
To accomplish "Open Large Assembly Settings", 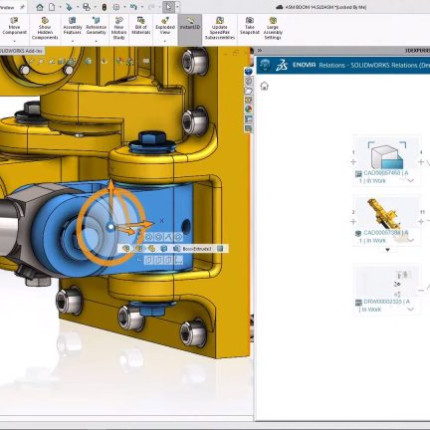I will tap(273, 28).
